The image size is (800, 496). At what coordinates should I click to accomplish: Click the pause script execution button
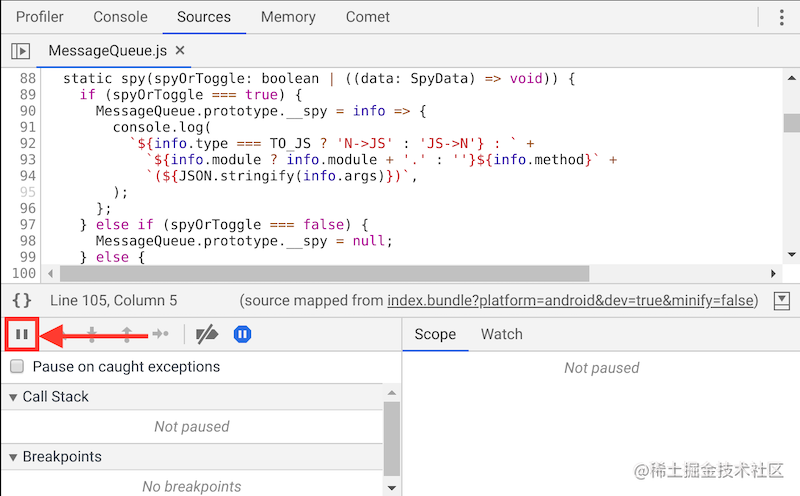coord(21,334)
